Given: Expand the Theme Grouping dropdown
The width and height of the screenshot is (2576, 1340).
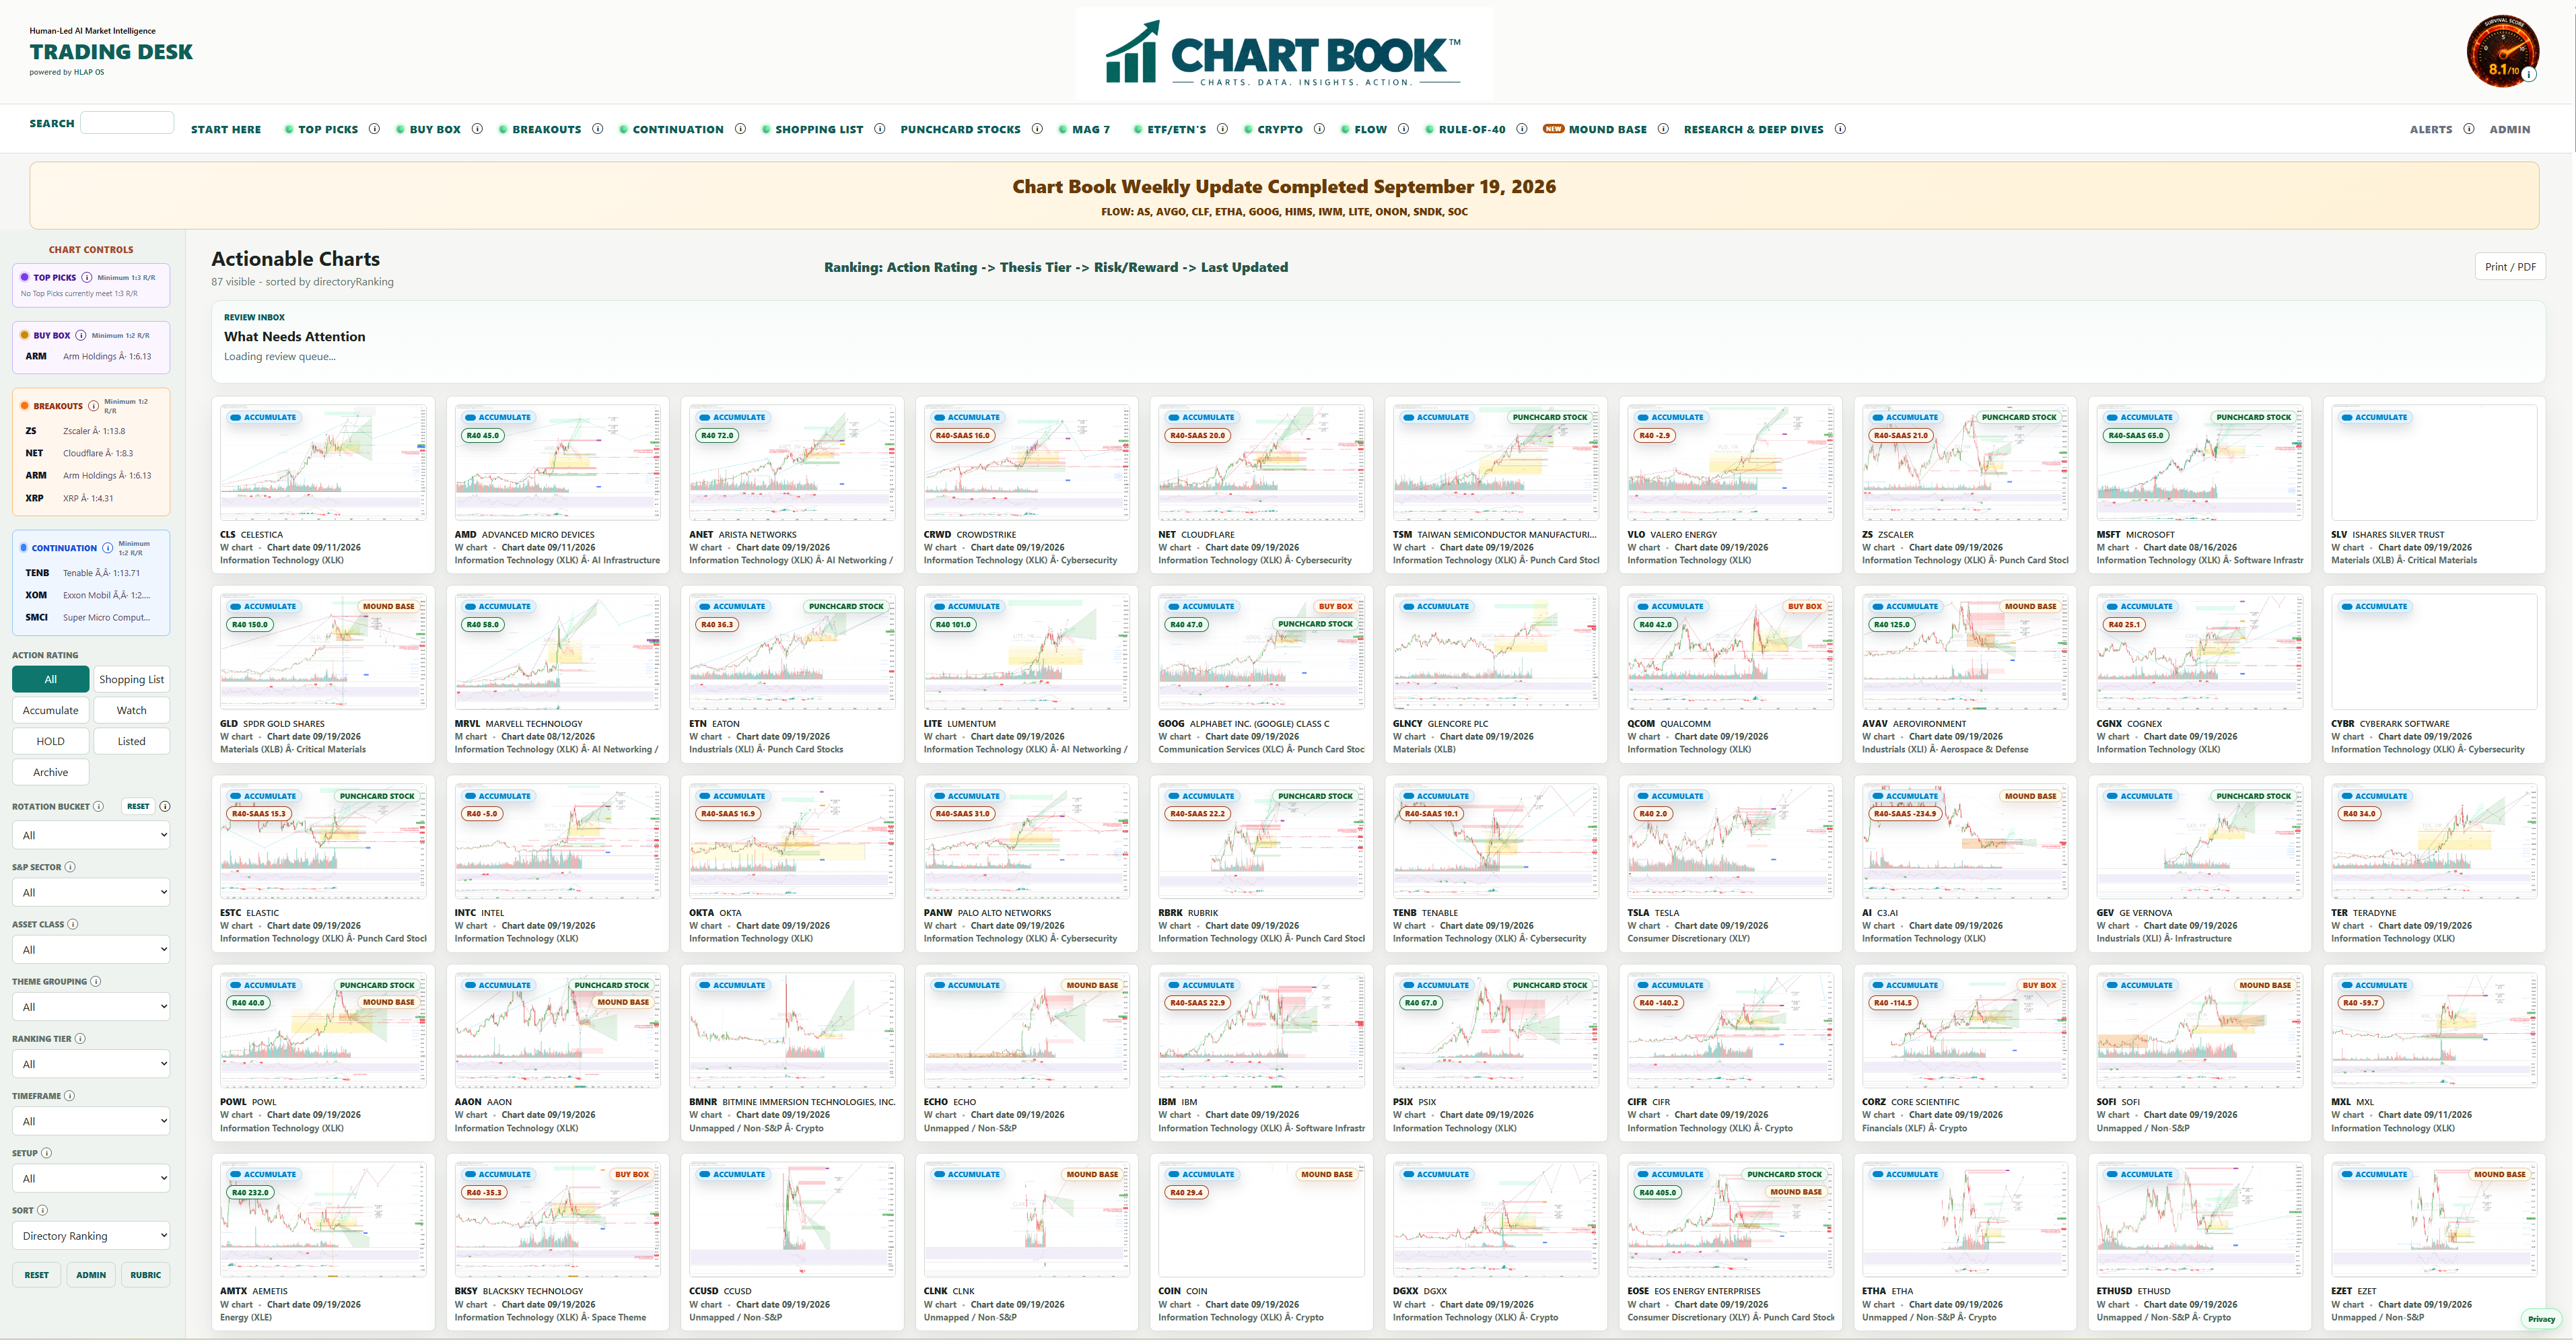Looking at the screenshot, I should click(91, 1007).
